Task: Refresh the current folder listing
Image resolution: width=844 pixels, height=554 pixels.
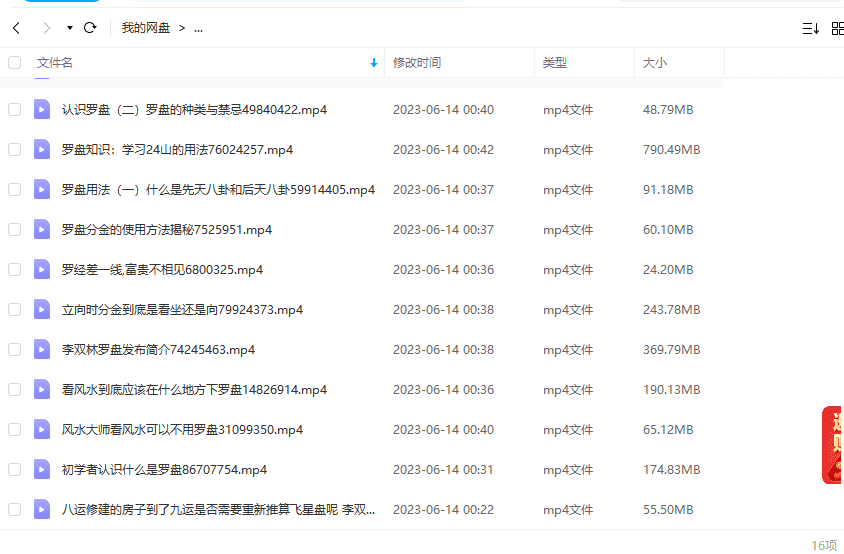Action: (x=90, y=28)
